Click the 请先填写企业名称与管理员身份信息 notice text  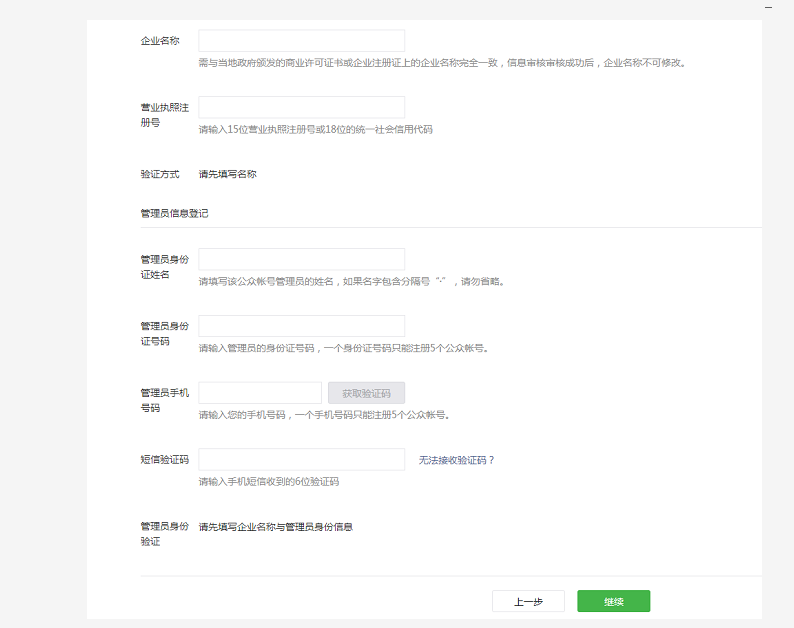(275, 527)
